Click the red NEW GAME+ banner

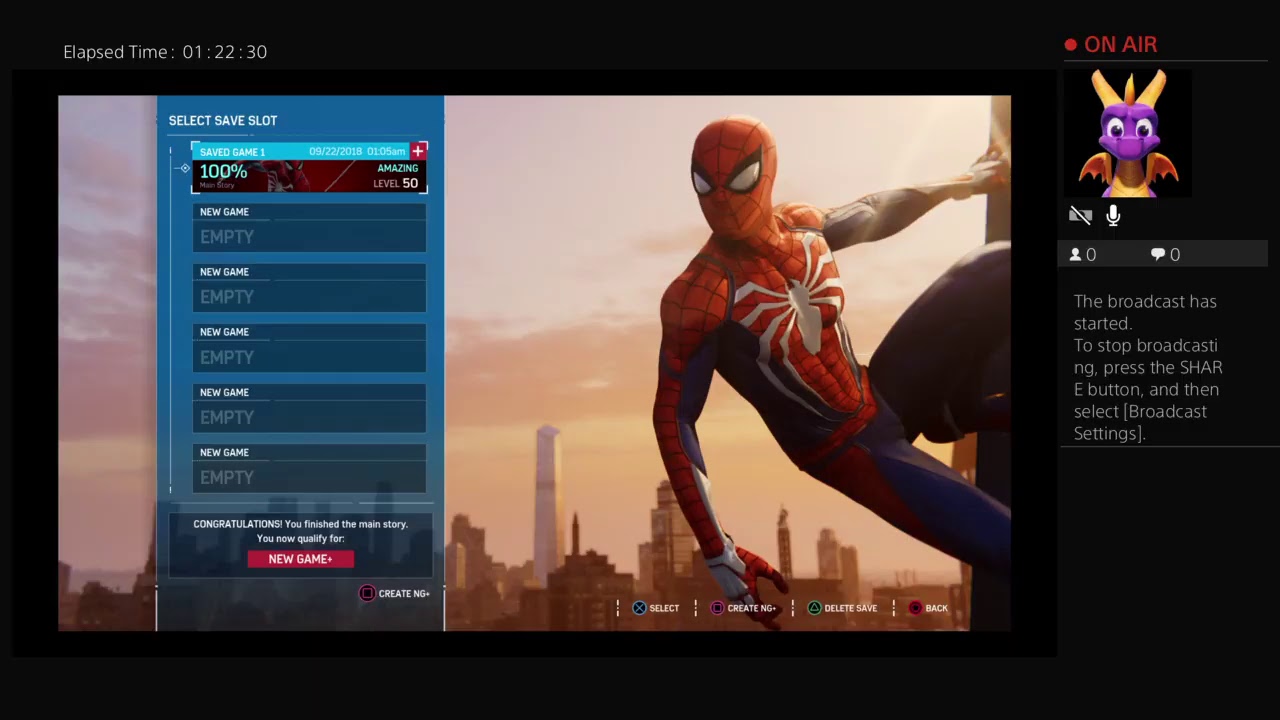click(x=301, y=559)
